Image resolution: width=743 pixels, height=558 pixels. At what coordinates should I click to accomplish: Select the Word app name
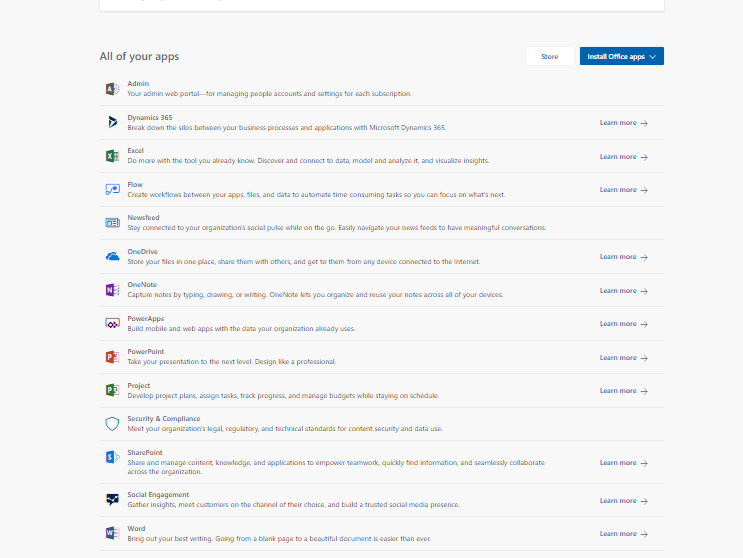pyautogui.click(x=136, y=529)
